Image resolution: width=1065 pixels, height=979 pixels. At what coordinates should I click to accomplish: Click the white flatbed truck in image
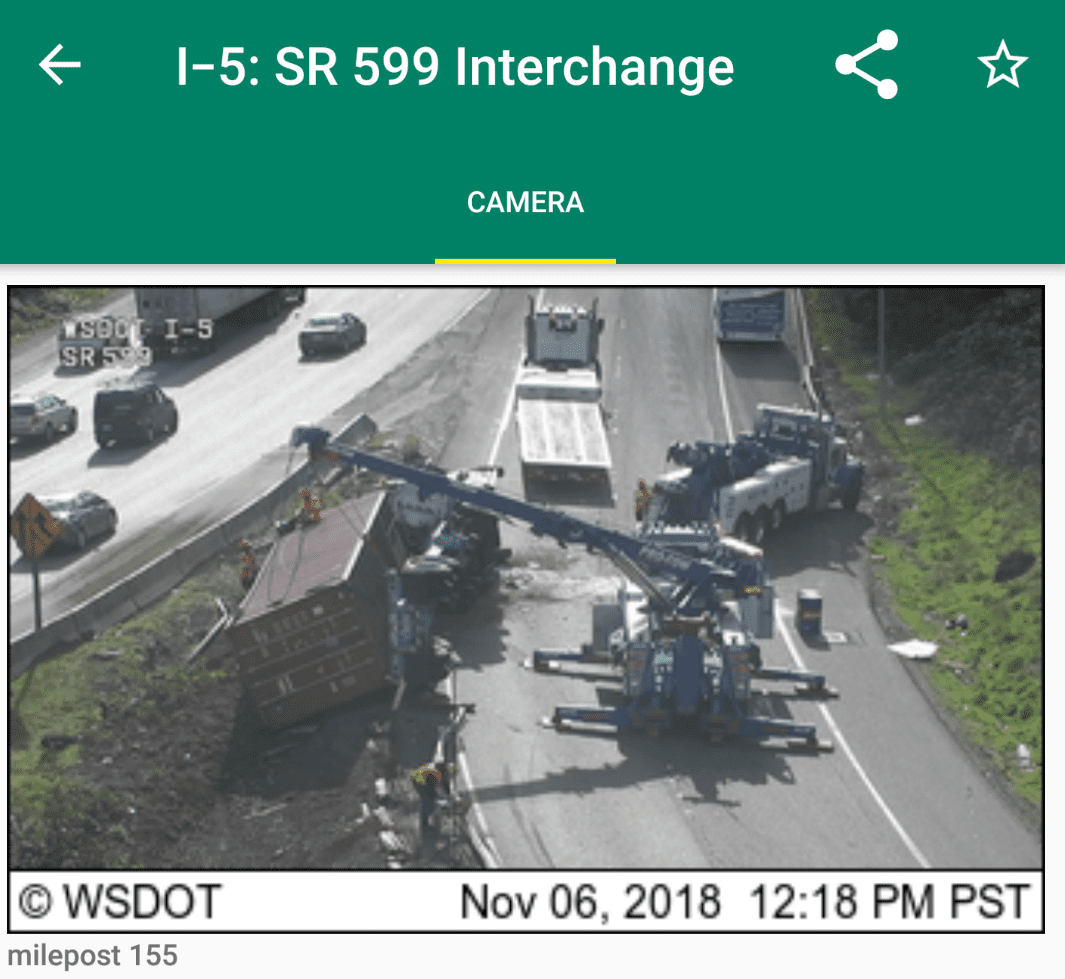562,401
